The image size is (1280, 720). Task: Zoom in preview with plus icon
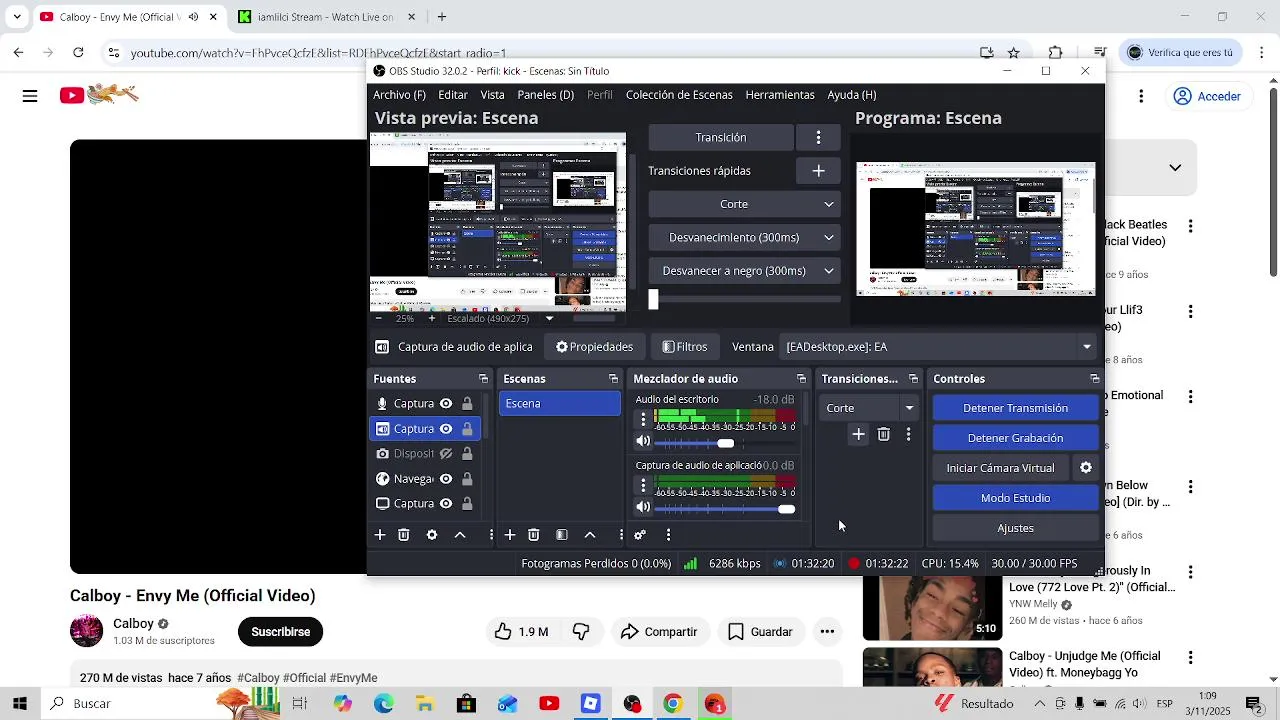(x=432, y=318)
